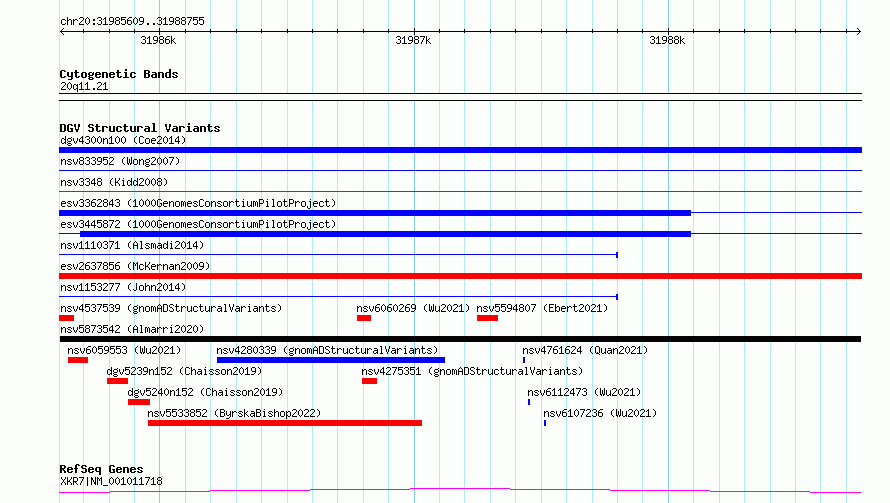The image size is (890, 503).
Task: Select the esv2637856 thick red bar
Action: click(x=460, y=276)
